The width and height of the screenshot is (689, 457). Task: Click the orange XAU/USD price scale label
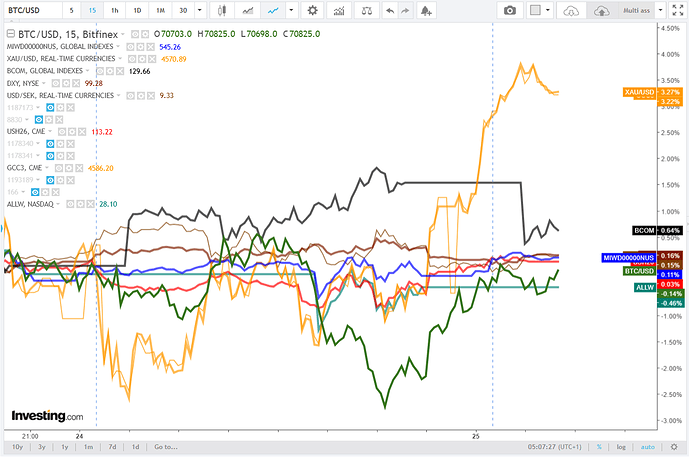pos(639,92)
